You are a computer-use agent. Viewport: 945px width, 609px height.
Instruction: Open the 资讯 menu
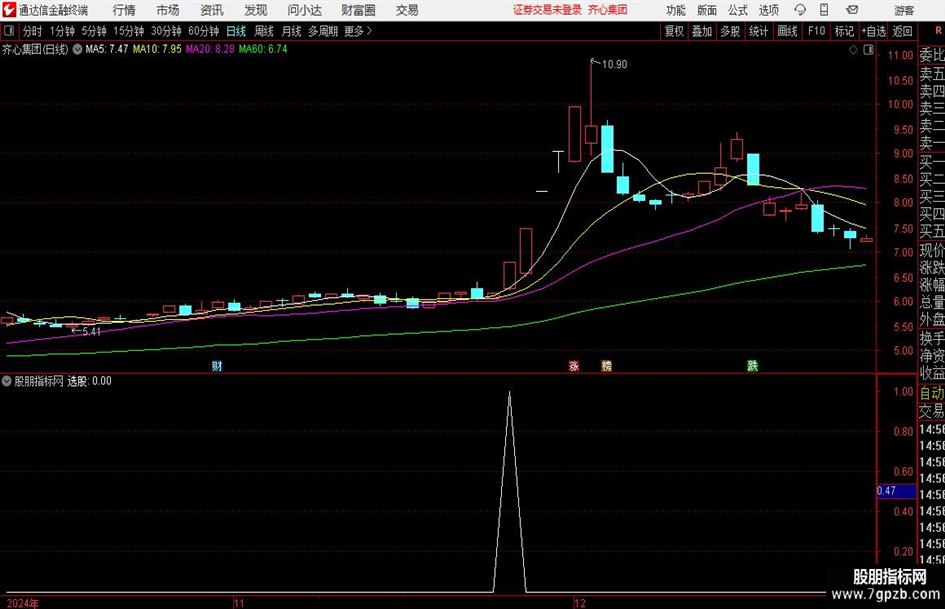tap(212, 10)
